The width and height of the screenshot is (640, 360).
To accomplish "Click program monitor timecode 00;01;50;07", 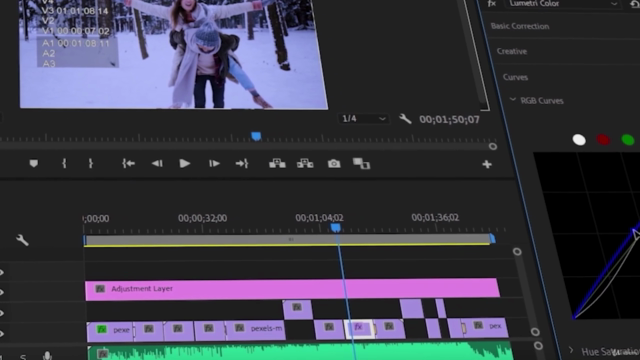I will [x=449, y=120].
